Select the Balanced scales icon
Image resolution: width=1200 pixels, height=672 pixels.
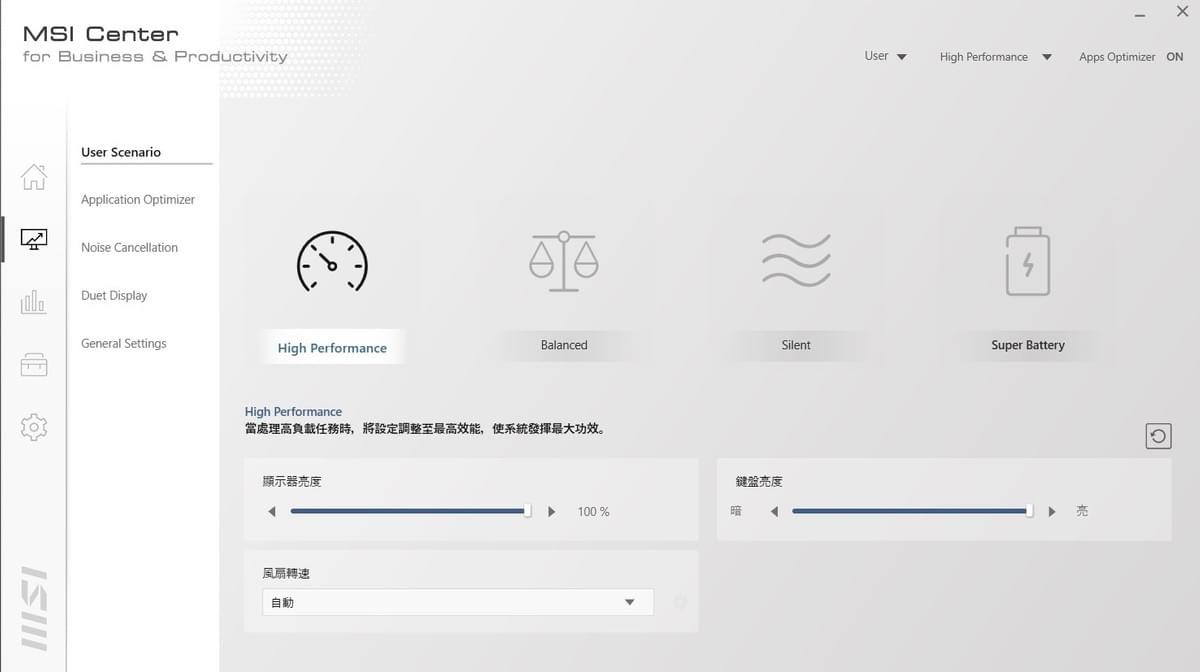(x=564, y=261)
